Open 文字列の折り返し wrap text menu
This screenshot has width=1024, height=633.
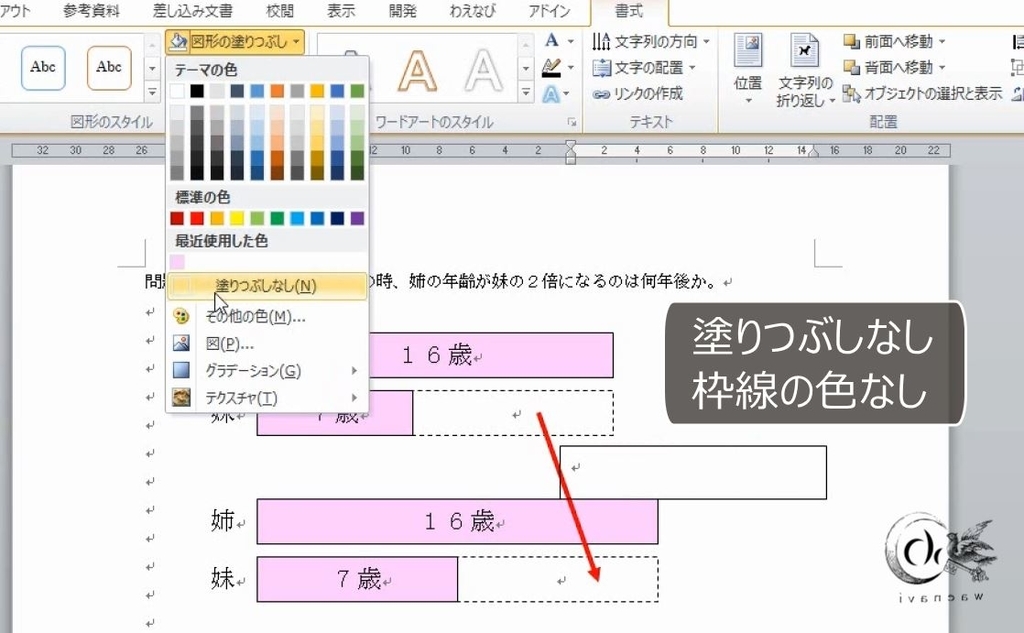click(805, 71)
